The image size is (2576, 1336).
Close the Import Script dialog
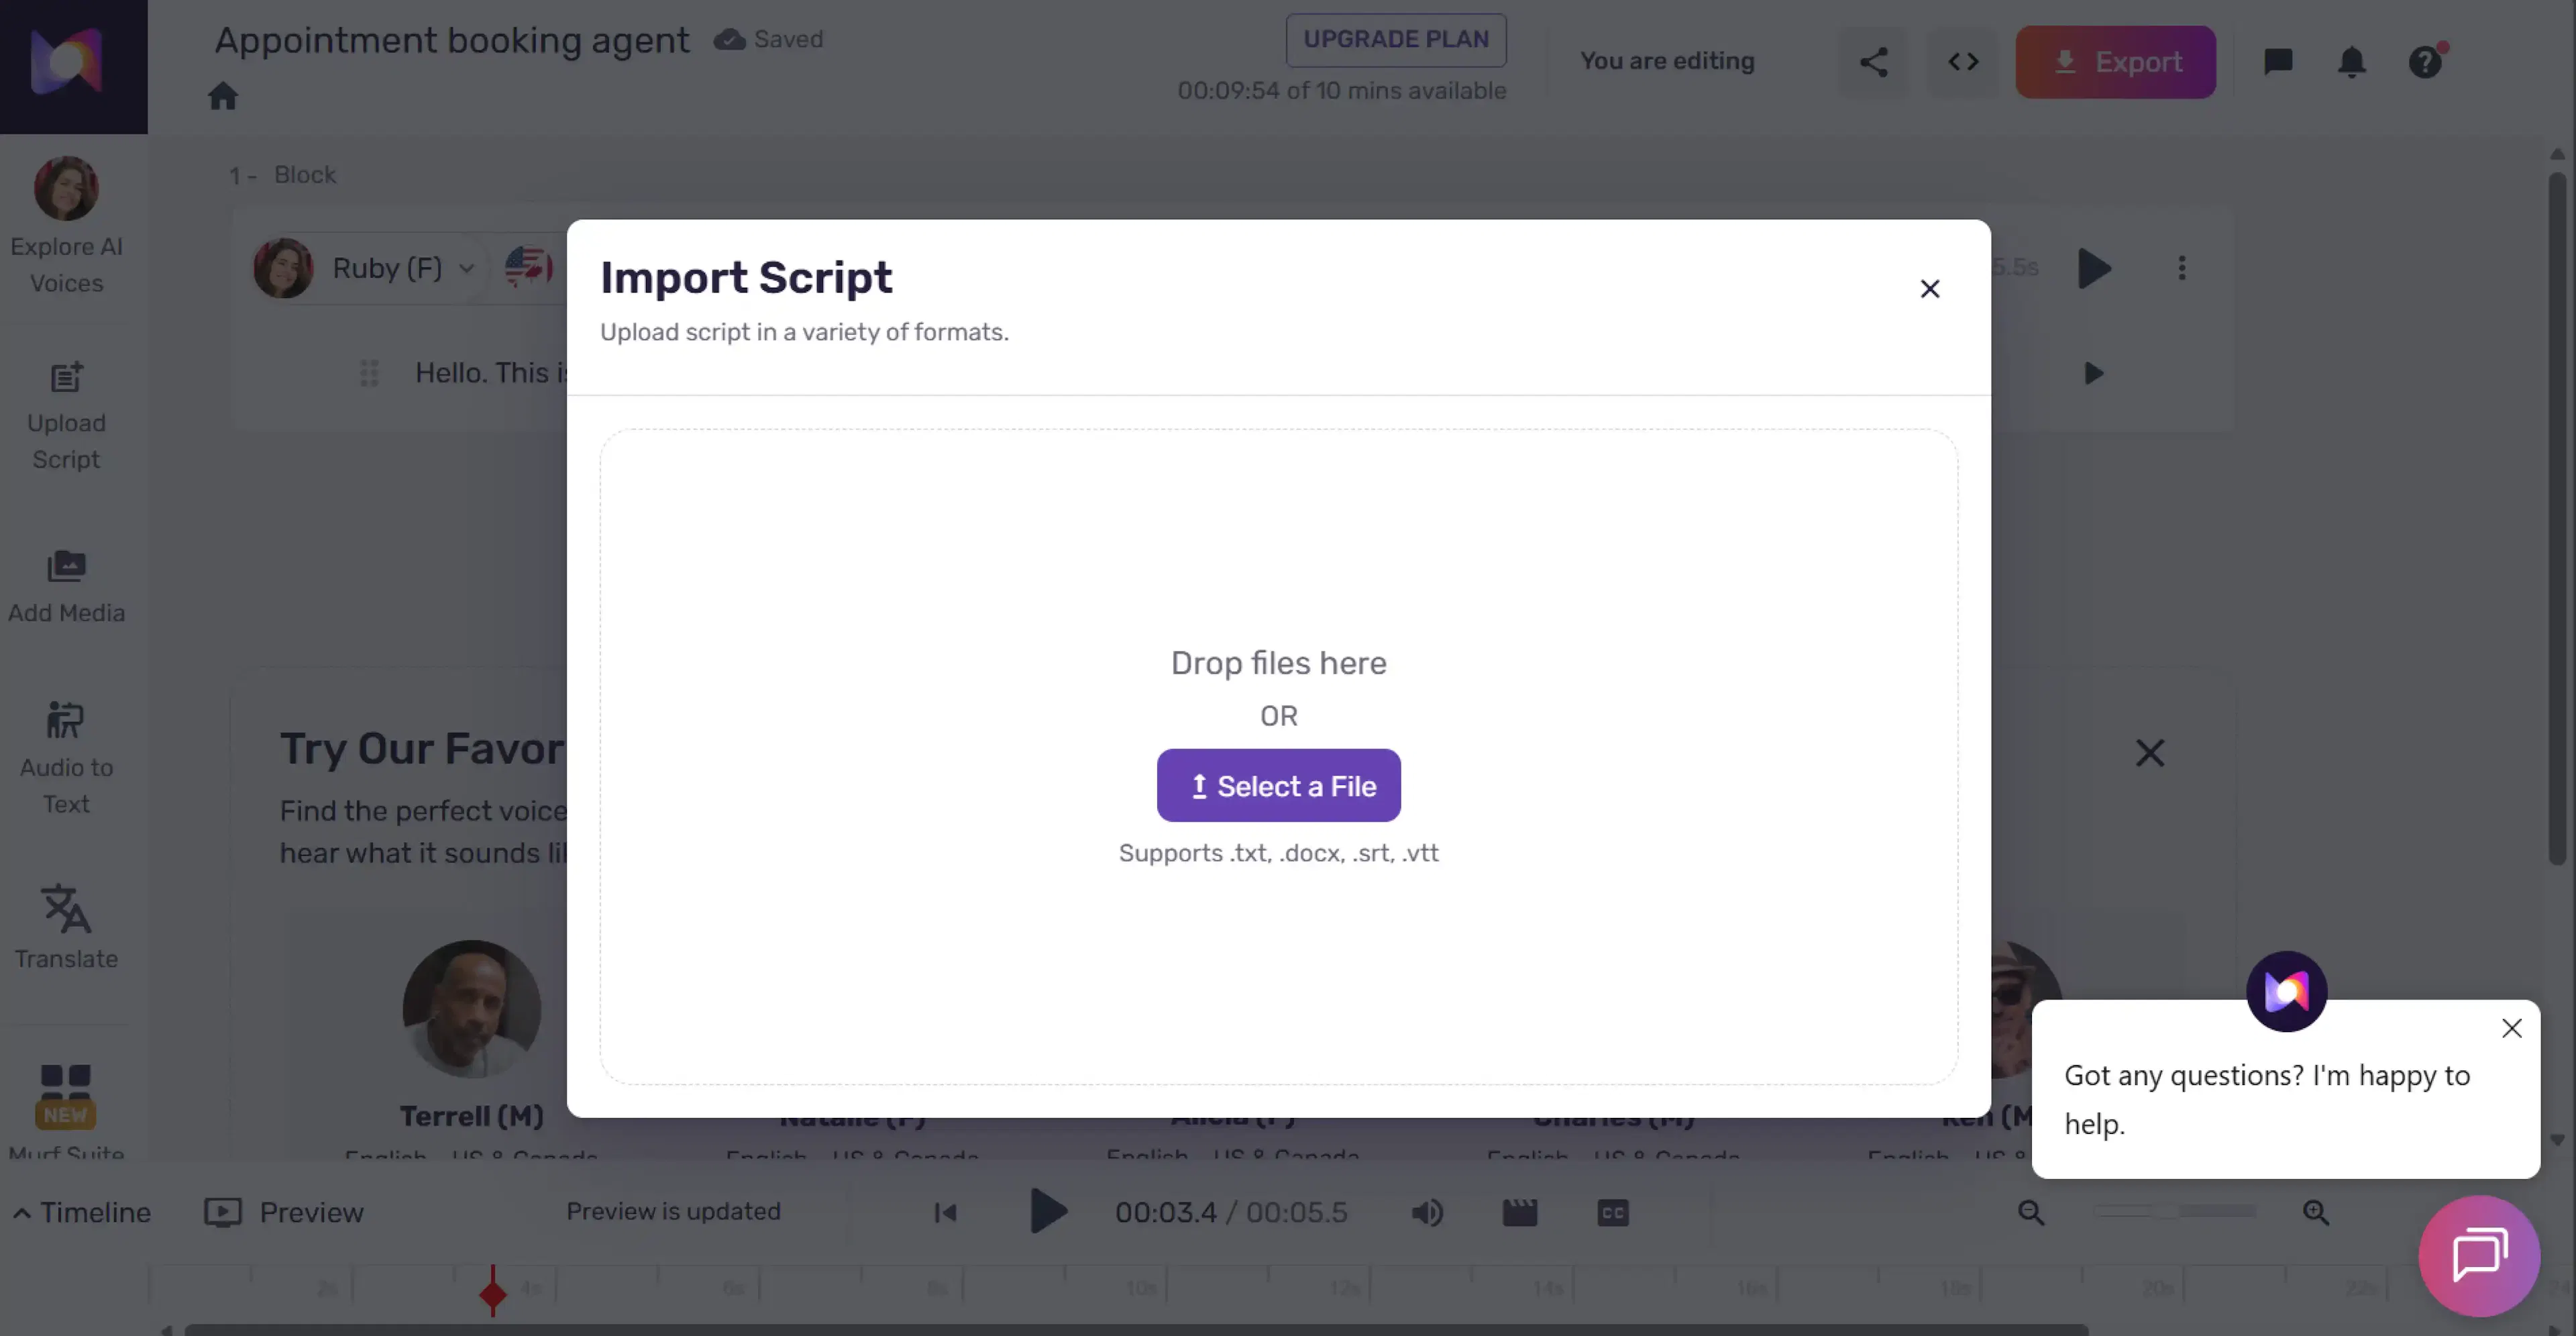point(1930,289)
